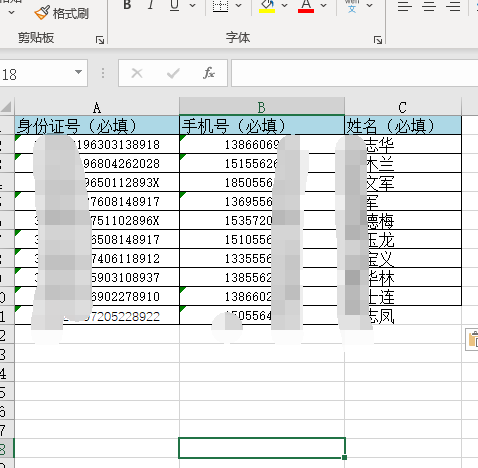The height and width of the screenshot is (468, 478).
Task: Open the font (字体) dialog launcher
Action: pyautogui.click(x=378, y=40)
